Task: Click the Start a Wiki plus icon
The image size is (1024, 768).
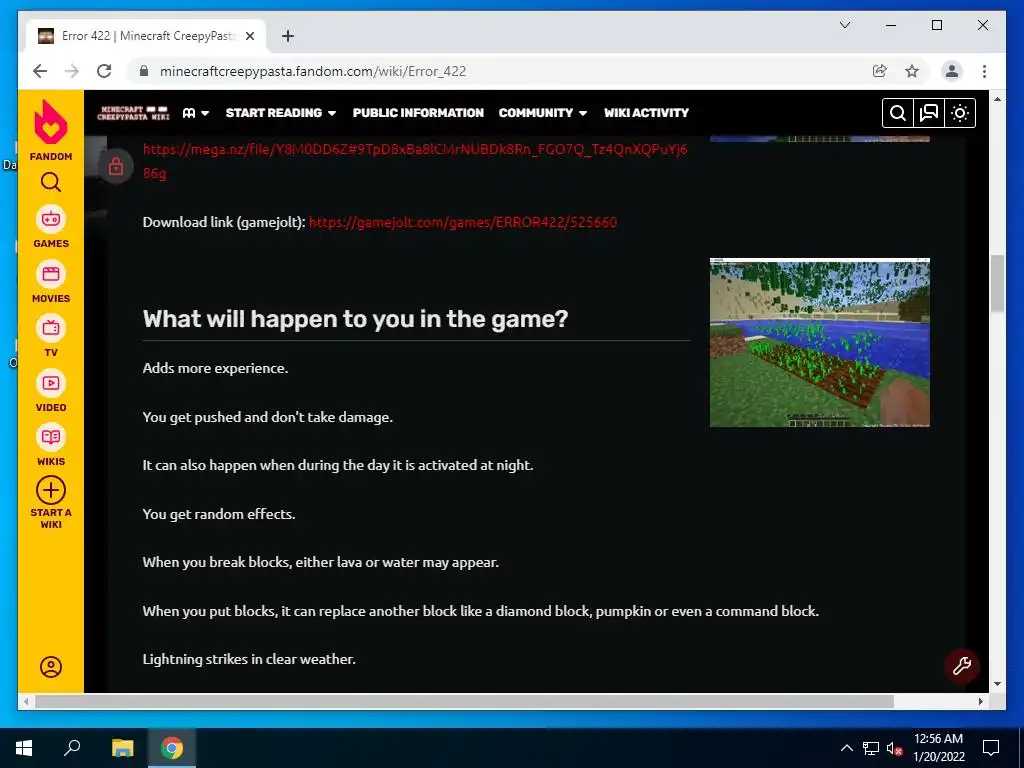Action: click(51, 490)
